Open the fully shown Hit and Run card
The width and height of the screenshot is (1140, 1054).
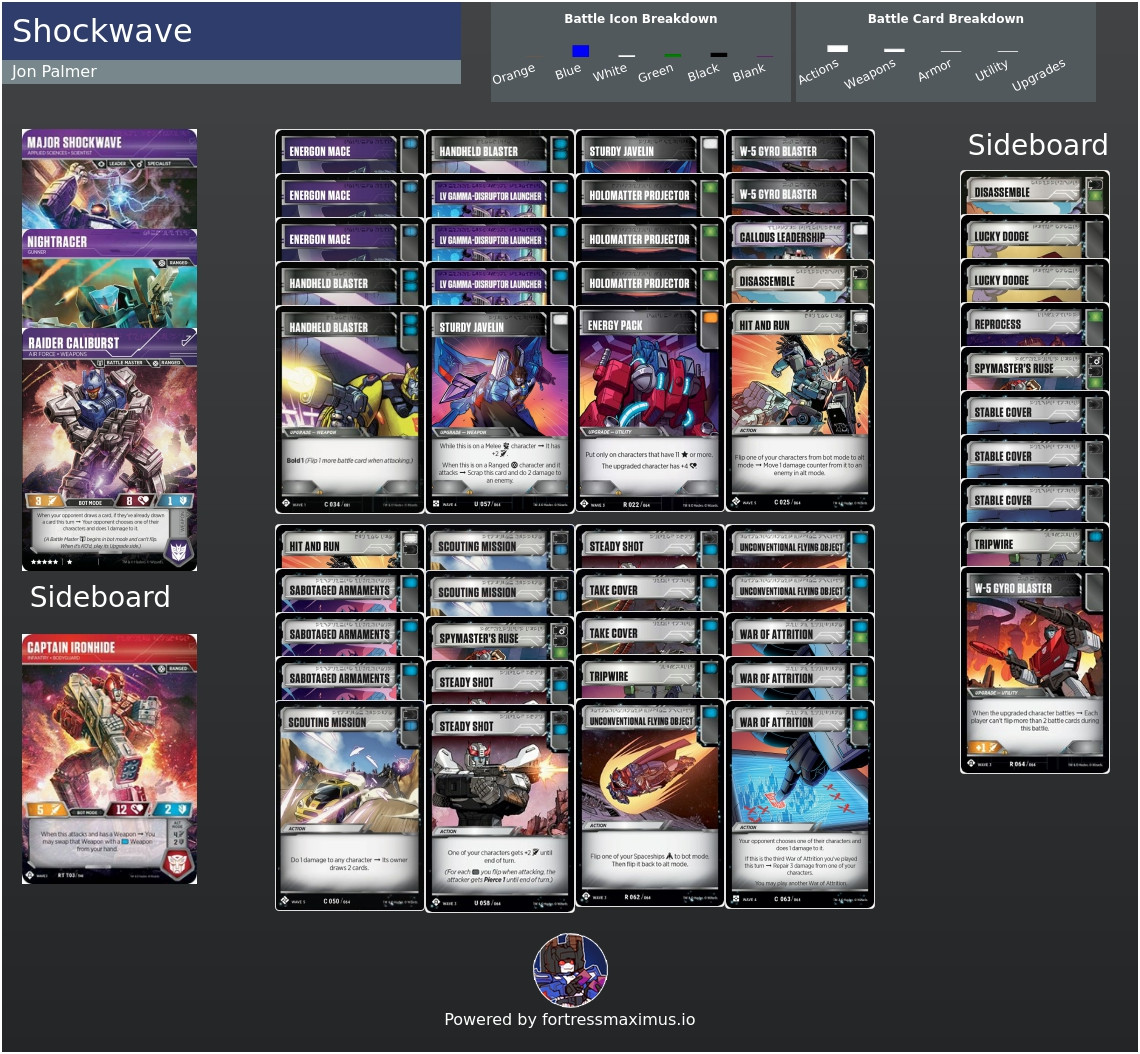tap(800, 408)
